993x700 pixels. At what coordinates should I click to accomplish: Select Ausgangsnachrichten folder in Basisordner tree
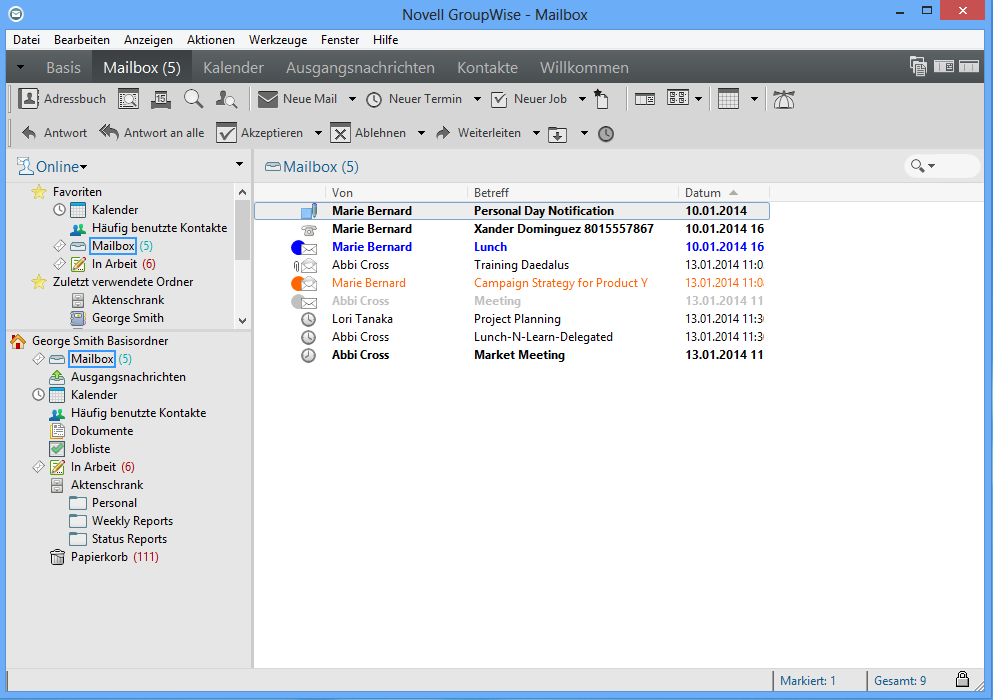128,377
